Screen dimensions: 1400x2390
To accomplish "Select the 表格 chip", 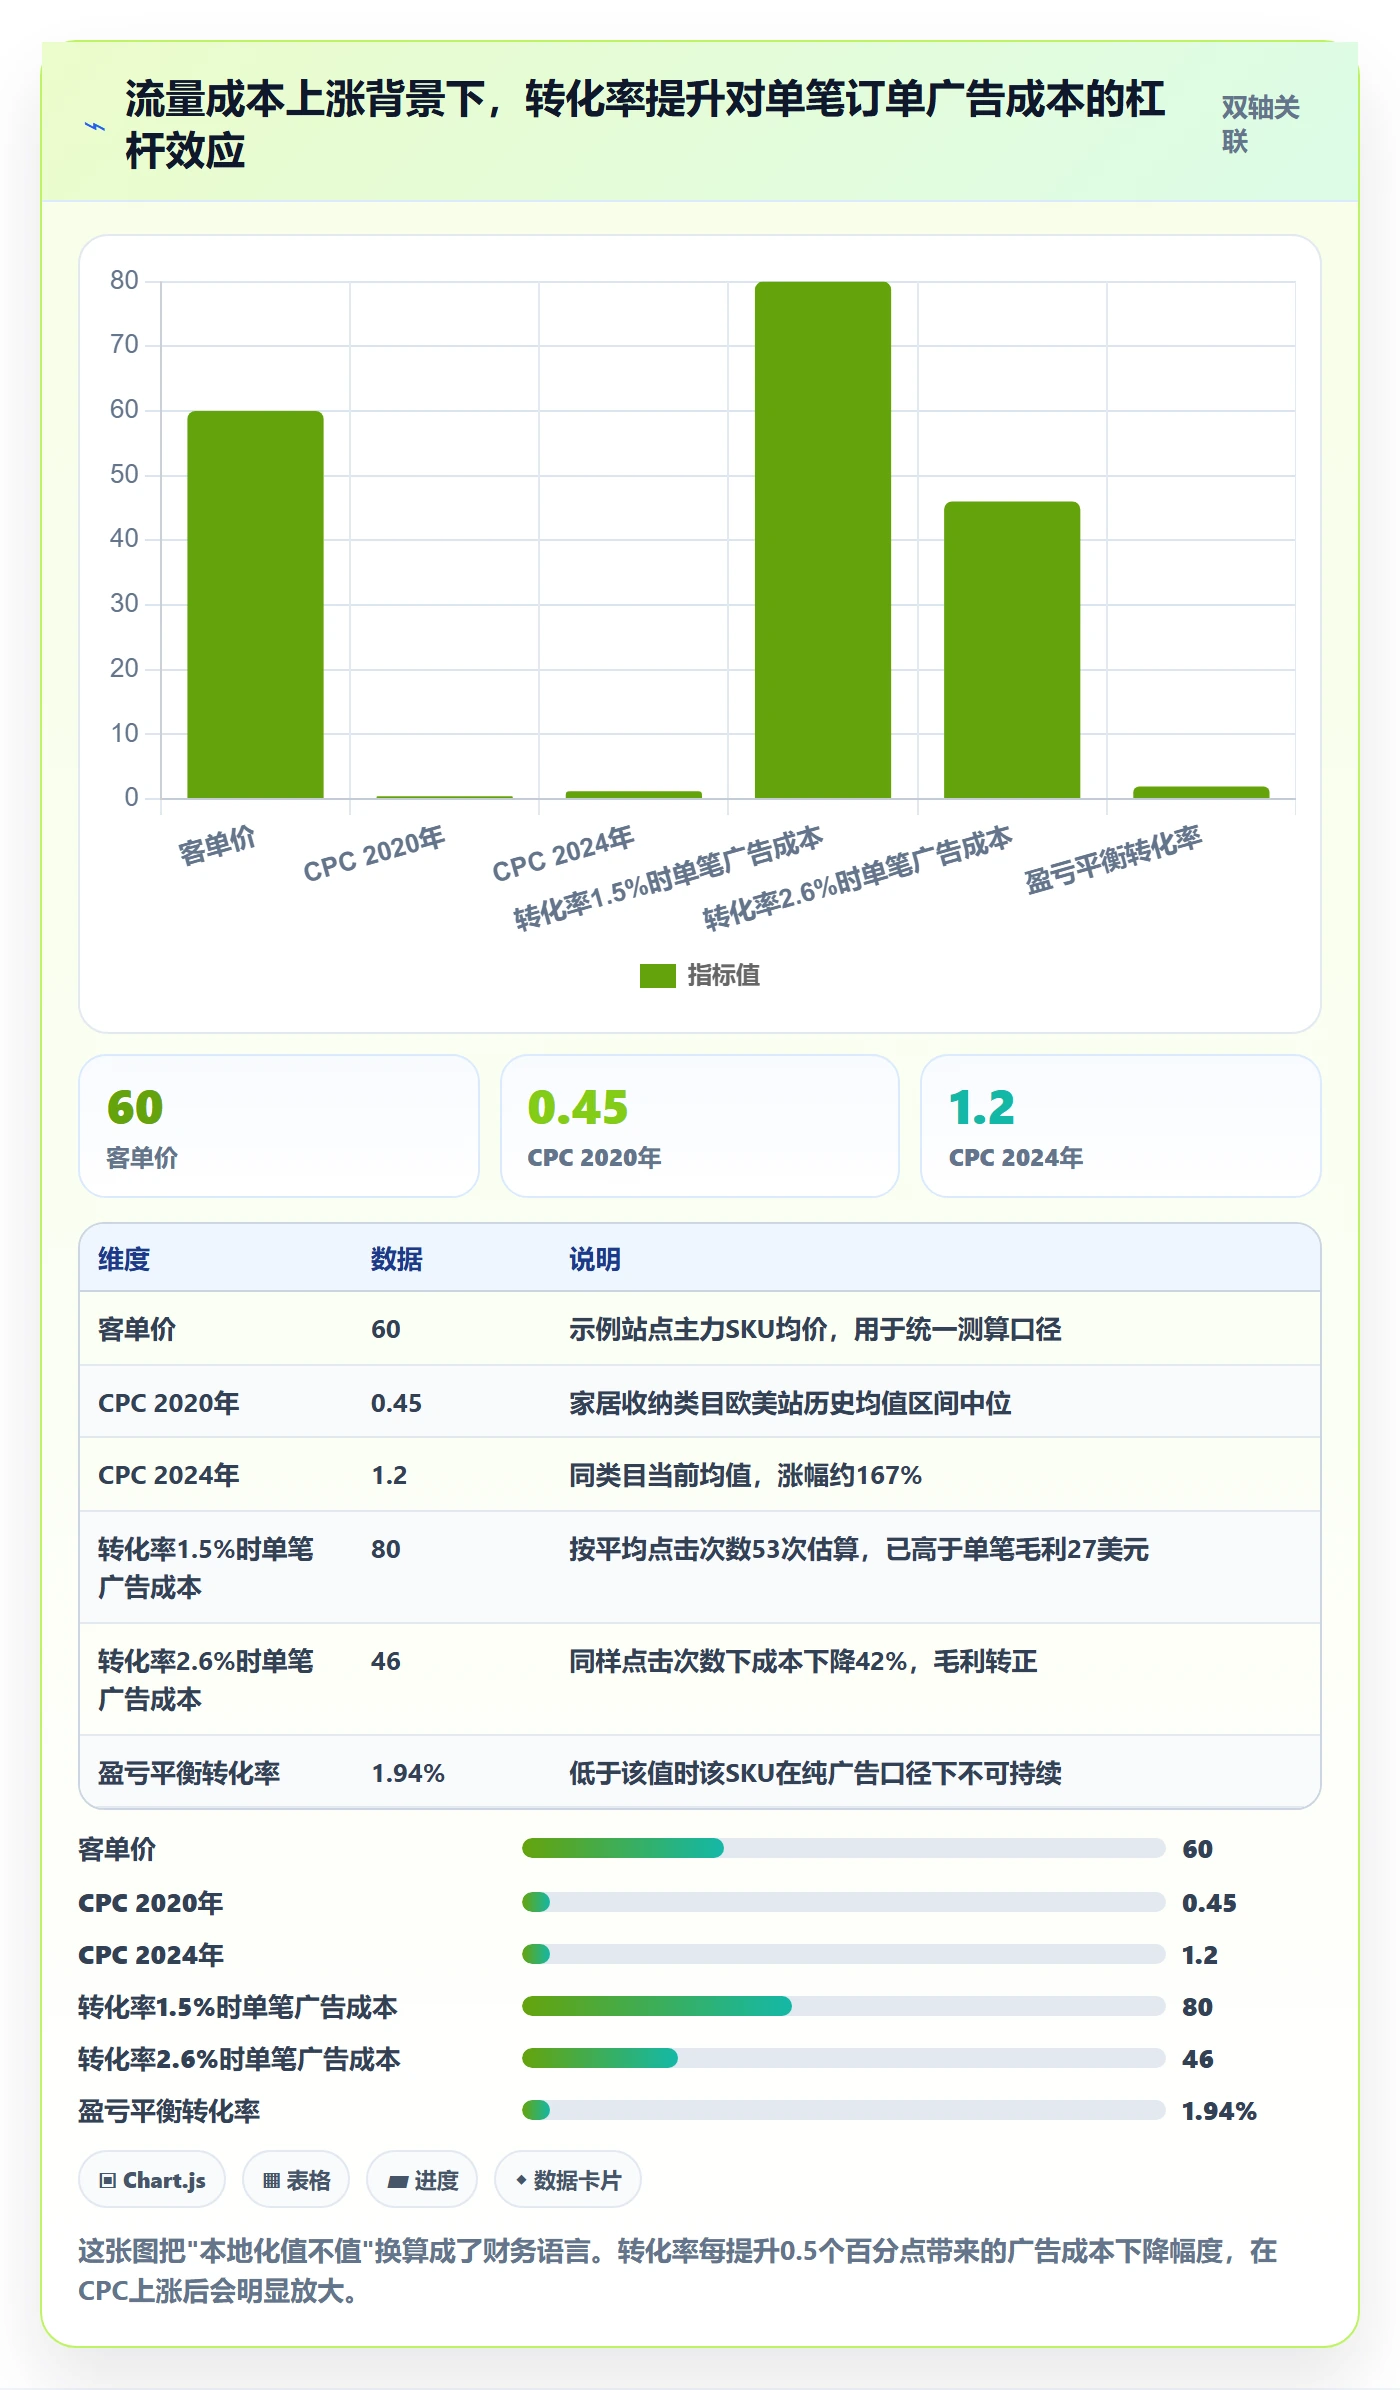I will pyautogui.click(x=296, y=2180).
